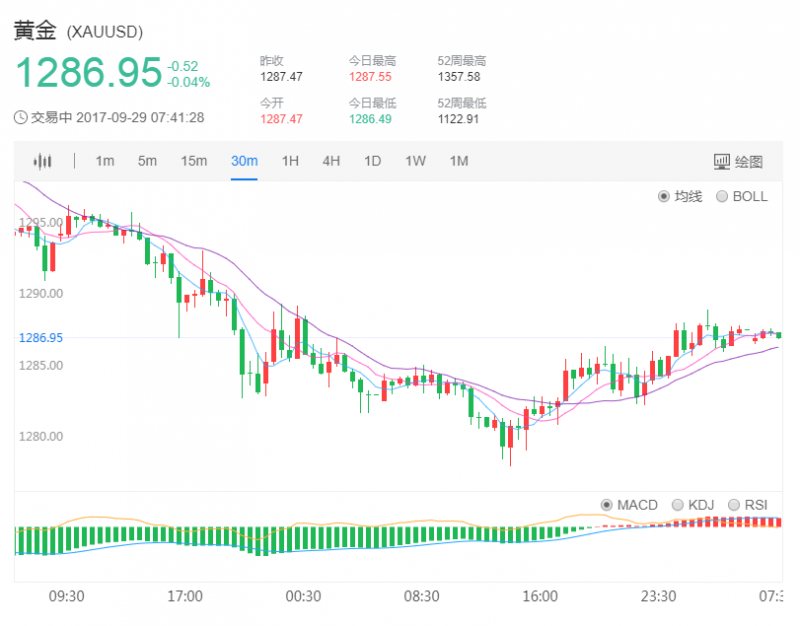Choose the 15m interval tab
Screen dimensions: 800x626
(x=194, y=161)
